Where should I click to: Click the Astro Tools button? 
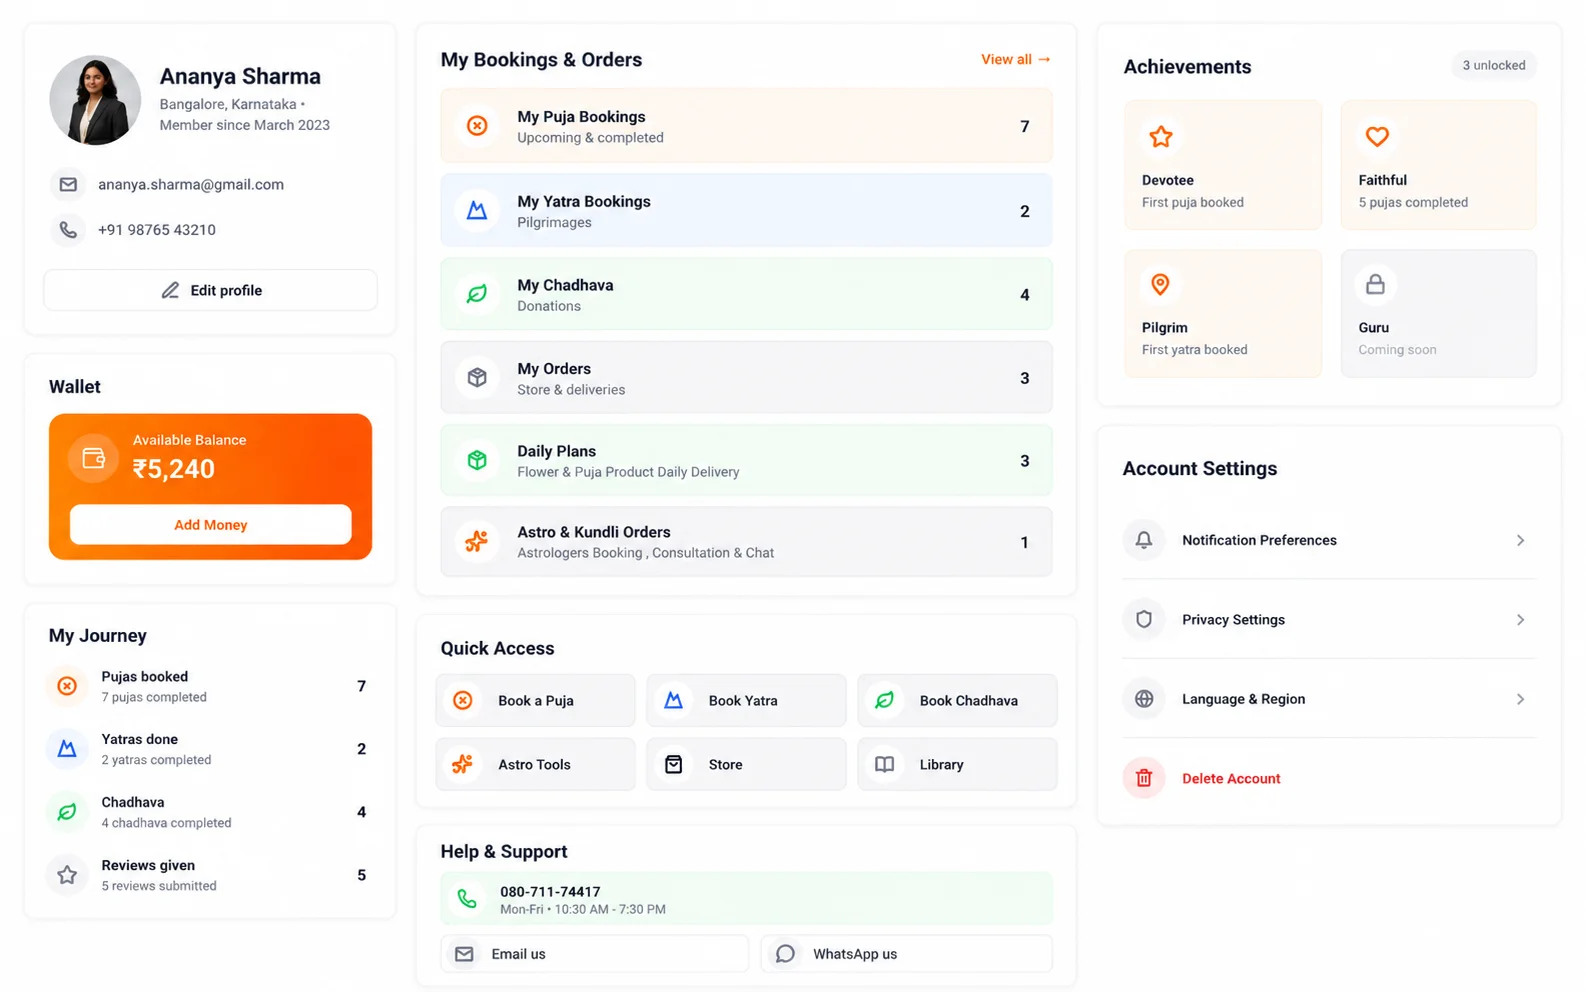[535, 764]
